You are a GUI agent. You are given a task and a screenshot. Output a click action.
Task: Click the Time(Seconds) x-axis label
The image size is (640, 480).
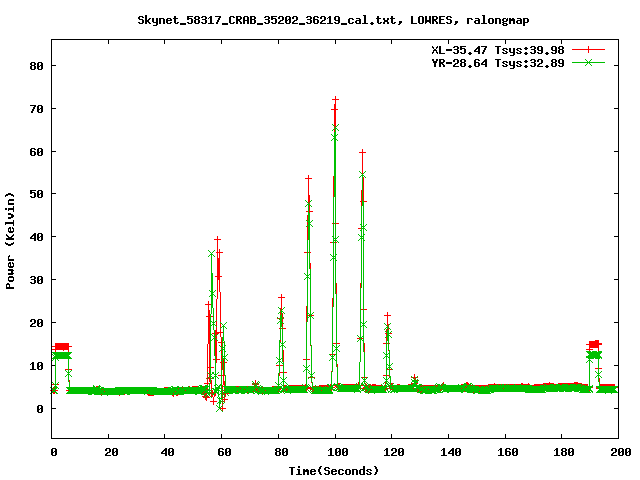333,471
